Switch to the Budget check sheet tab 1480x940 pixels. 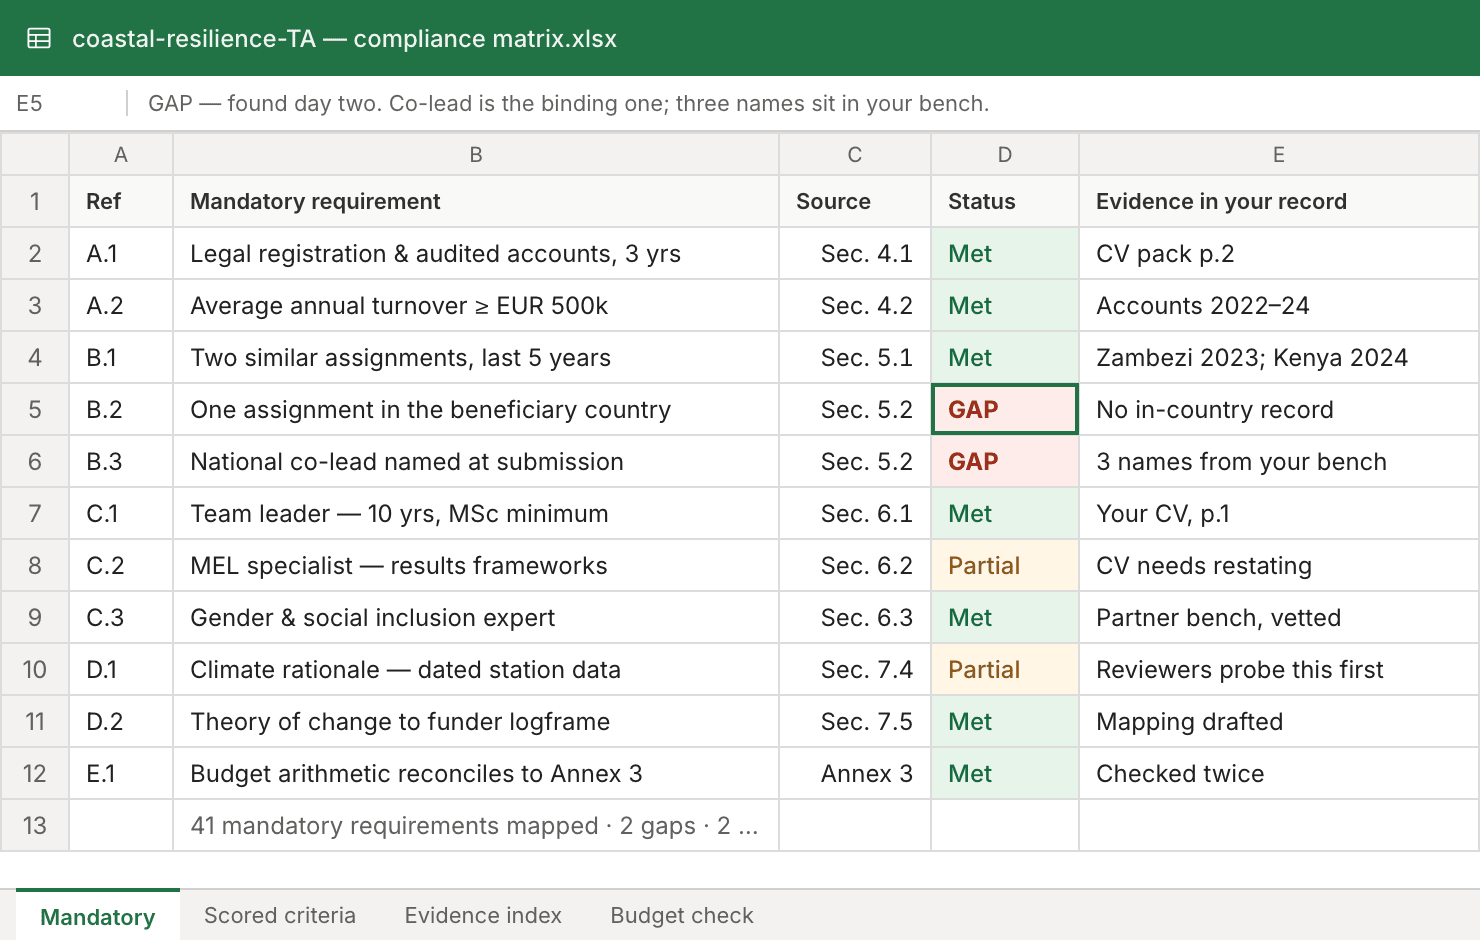682,915
